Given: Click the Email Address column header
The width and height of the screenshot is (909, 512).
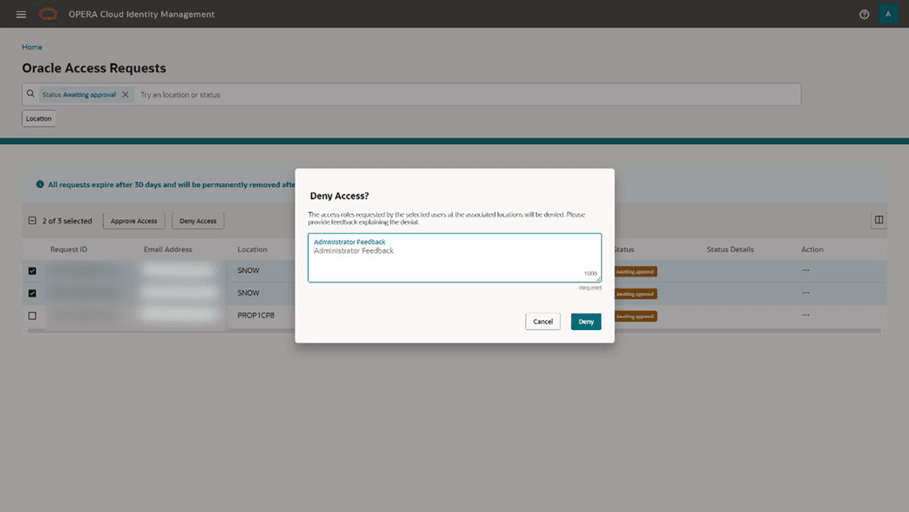Looking at the screenshot, I should (x=168, y=249).
